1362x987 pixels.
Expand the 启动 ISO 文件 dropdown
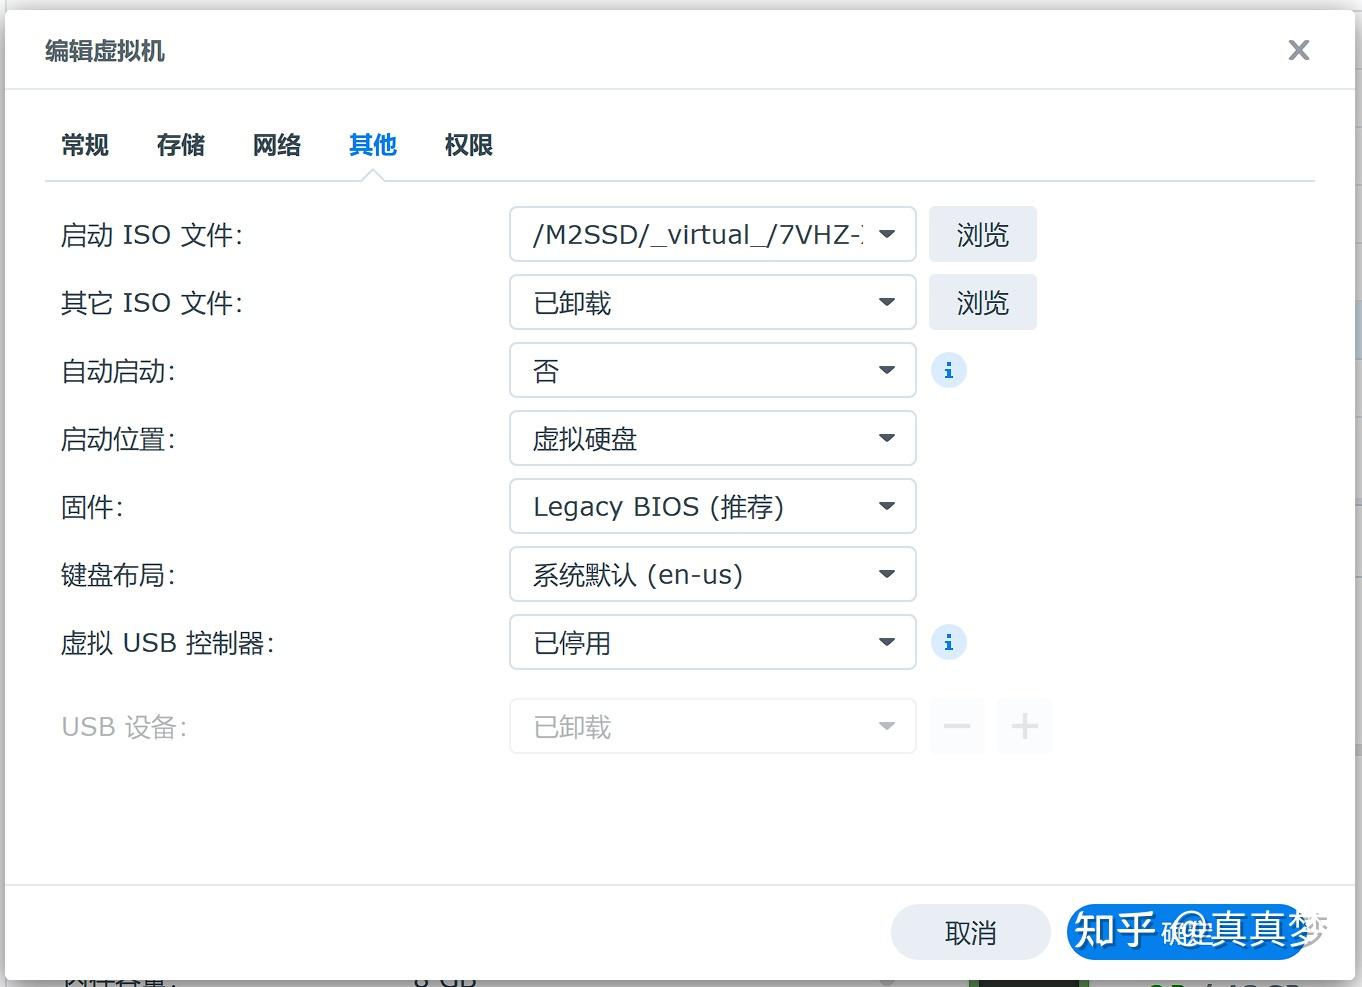click(713, 234)
